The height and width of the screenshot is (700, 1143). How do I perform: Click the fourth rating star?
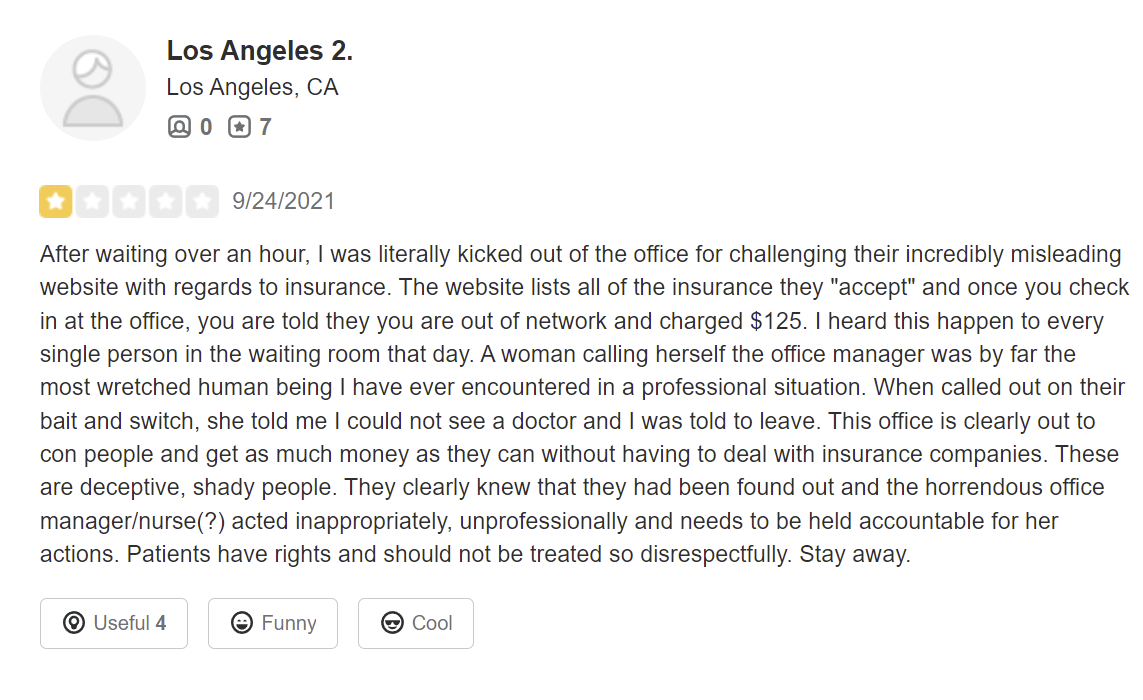(166, 202)
